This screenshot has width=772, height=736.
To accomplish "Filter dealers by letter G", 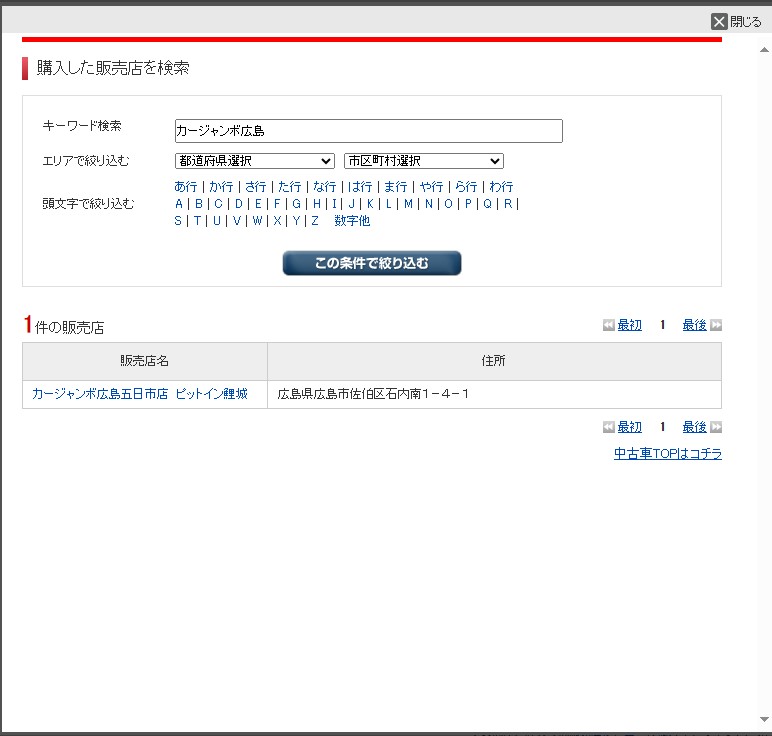I will pos(296,204).
